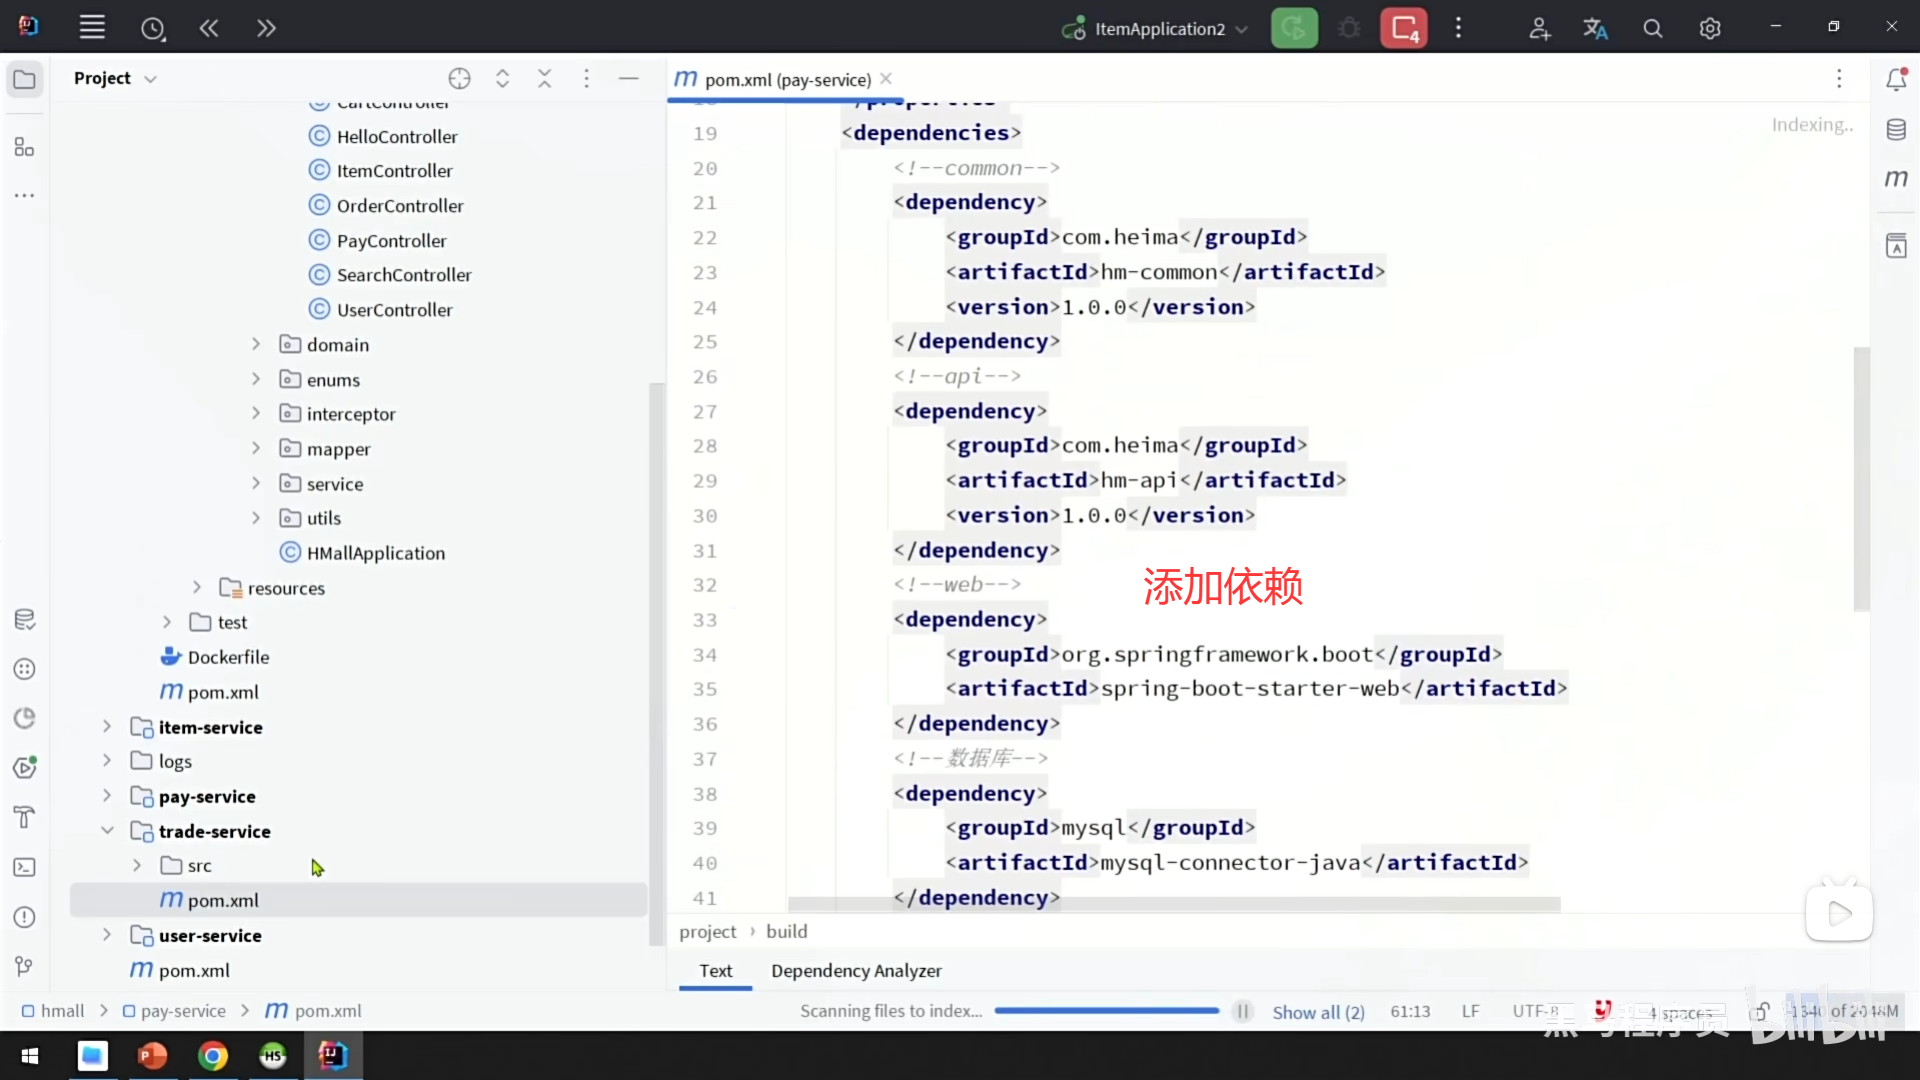1920x1080 pixels.
Task: Toggle the read-only lock in status bar
Action: pyautogui.click(x=1760, y=1011)
